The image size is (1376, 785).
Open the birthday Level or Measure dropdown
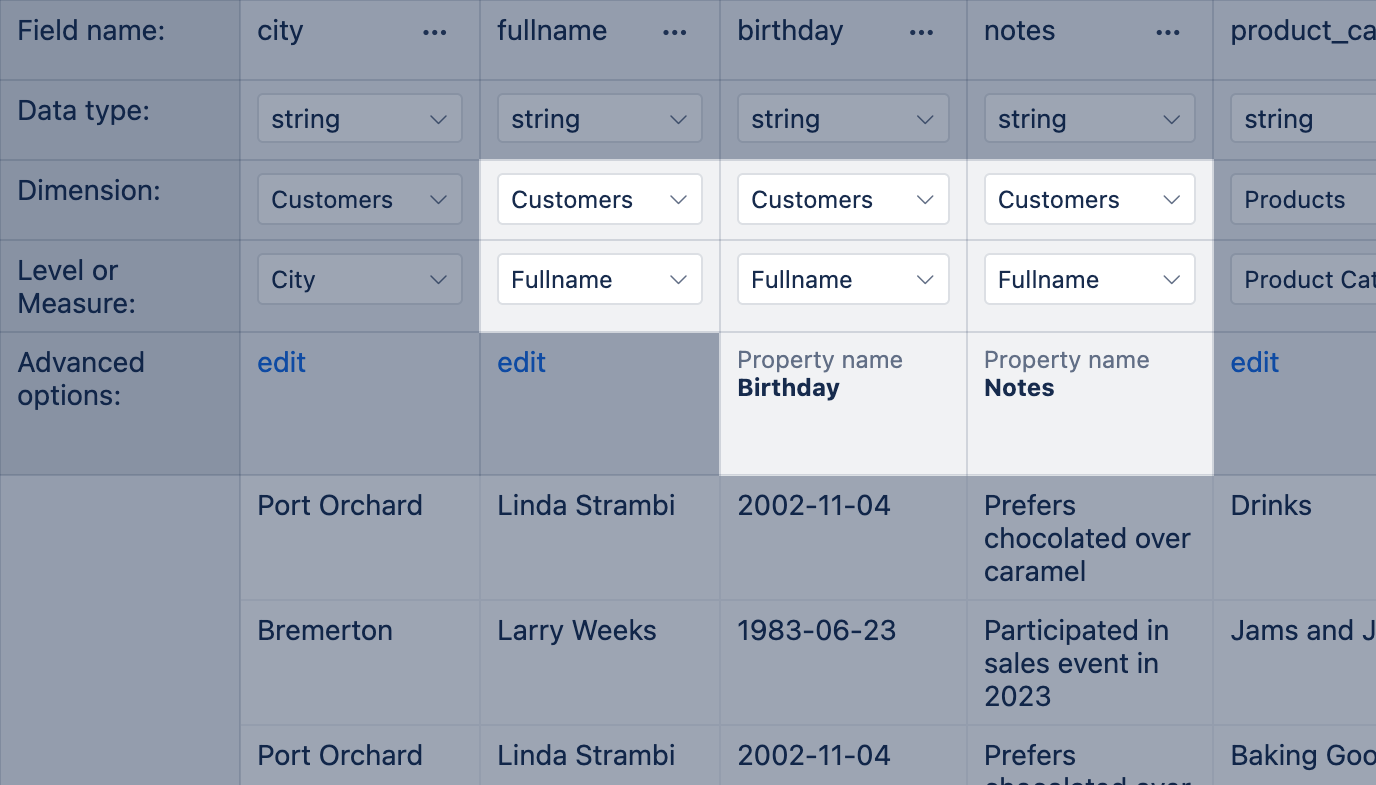tap(843, 279)
